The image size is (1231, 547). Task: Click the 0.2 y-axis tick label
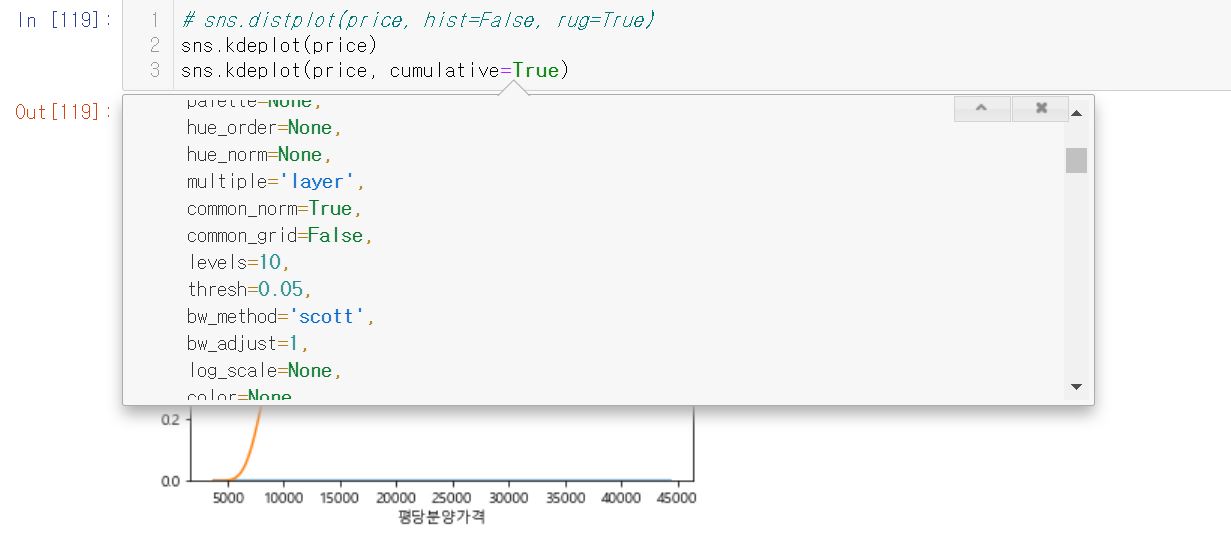tap(169, 420)
